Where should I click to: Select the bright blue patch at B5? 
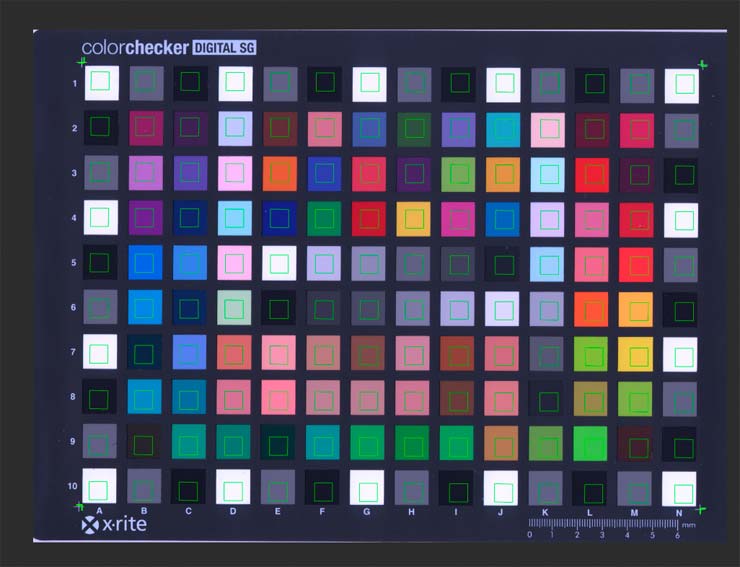pyautogui.click(x=145, y=262)
